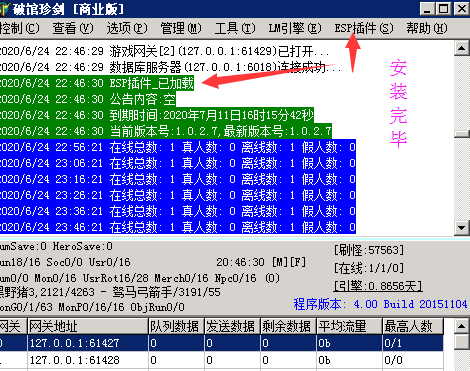Click the log scrollbar down arrow

(x=462, y=228)
